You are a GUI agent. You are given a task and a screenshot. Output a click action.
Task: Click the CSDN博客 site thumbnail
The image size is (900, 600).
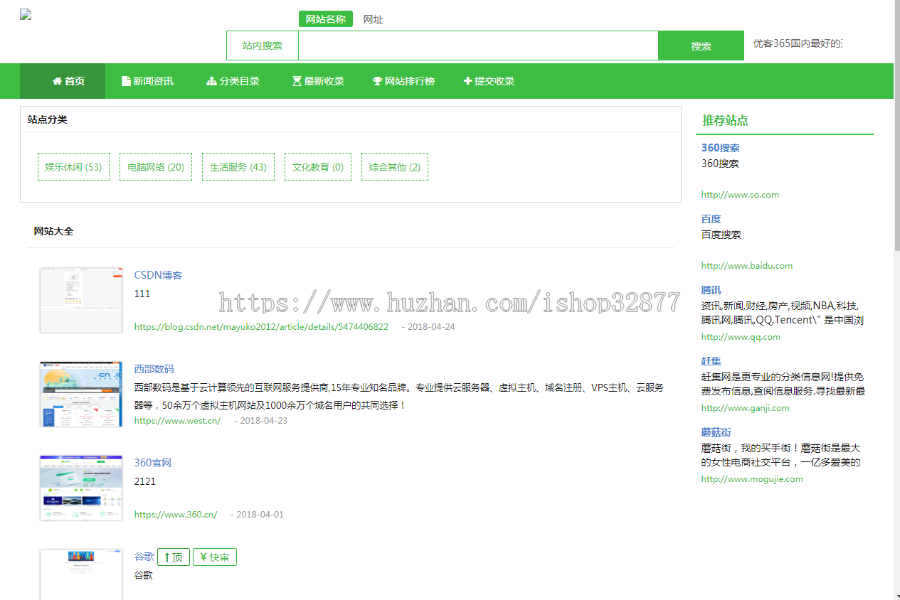81,300
